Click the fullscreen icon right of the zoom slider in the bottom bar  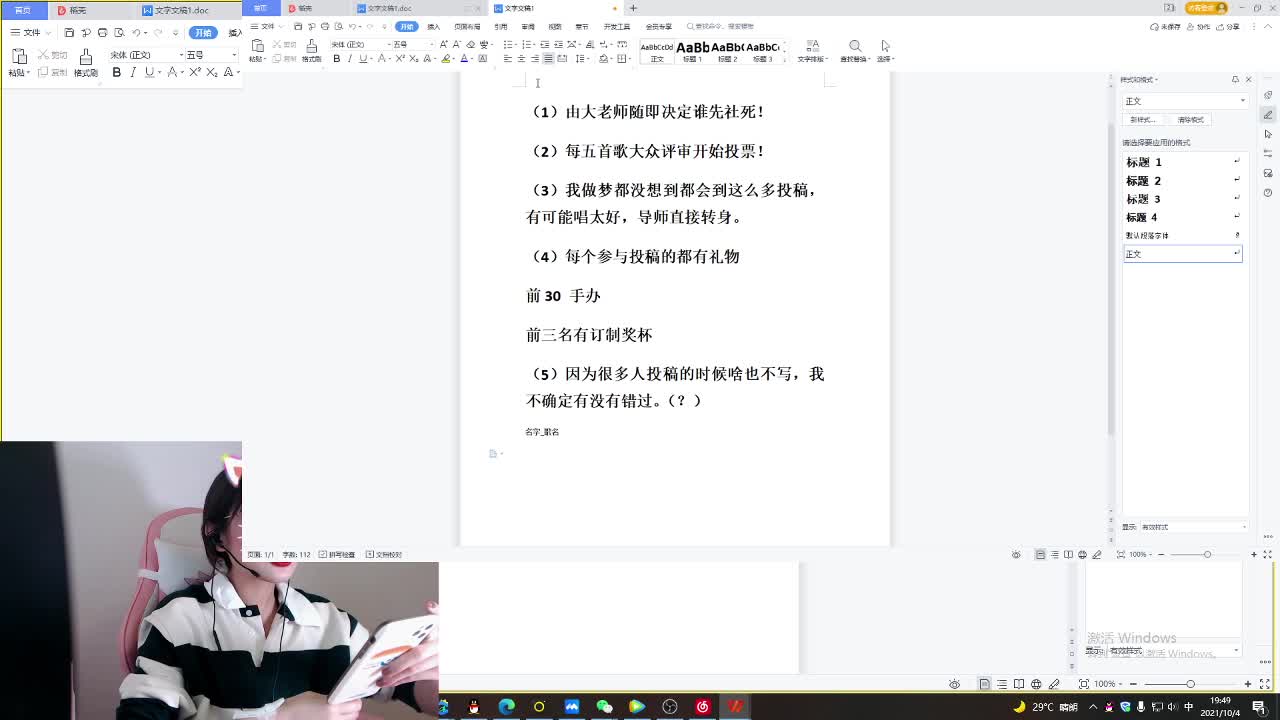tap(1265, 684)
